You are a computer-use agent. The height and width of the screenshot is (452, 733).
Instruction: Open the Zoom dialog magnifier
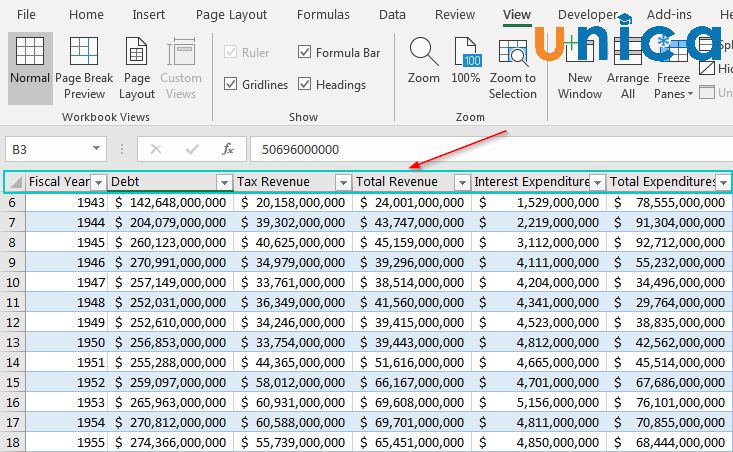click(x=424, y=61)
